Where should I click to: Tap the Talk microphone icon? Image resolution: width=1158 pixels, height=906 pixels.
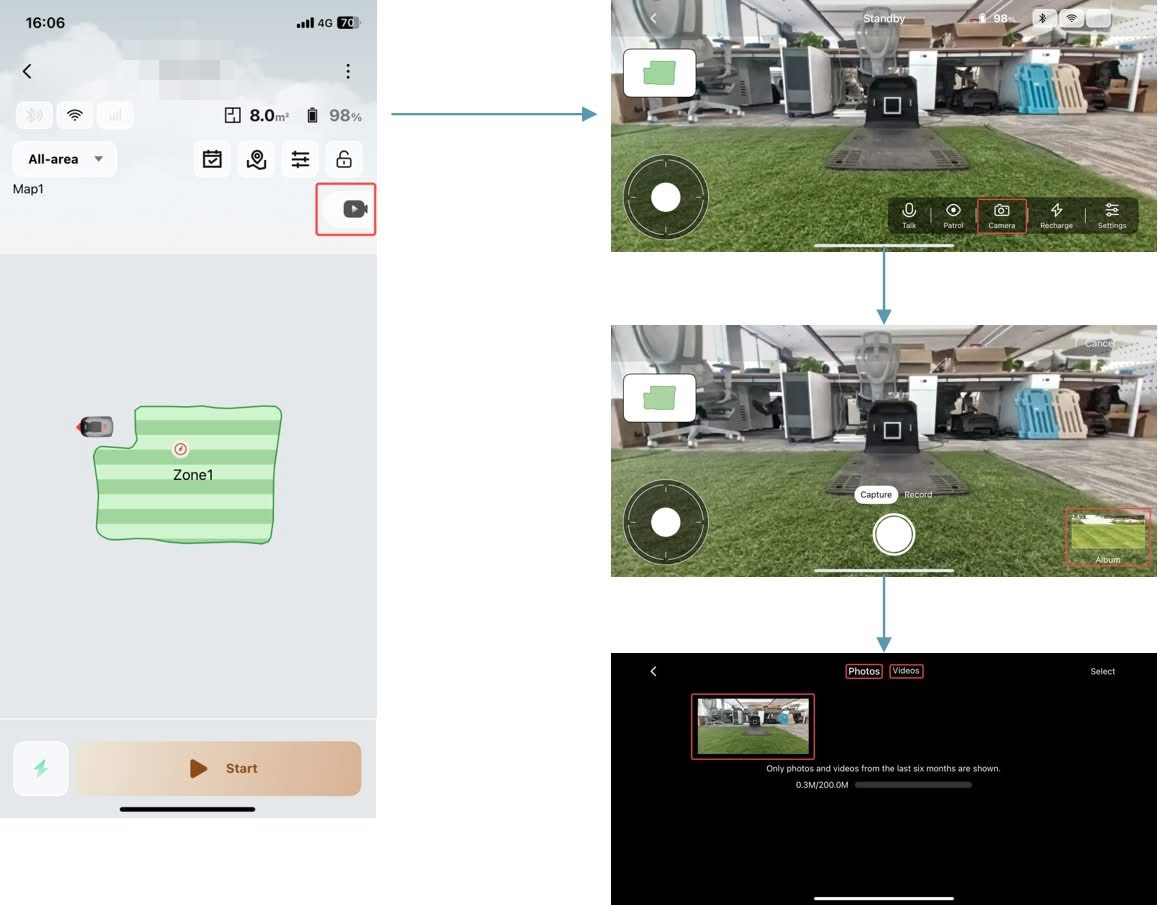tap(909, 215)
